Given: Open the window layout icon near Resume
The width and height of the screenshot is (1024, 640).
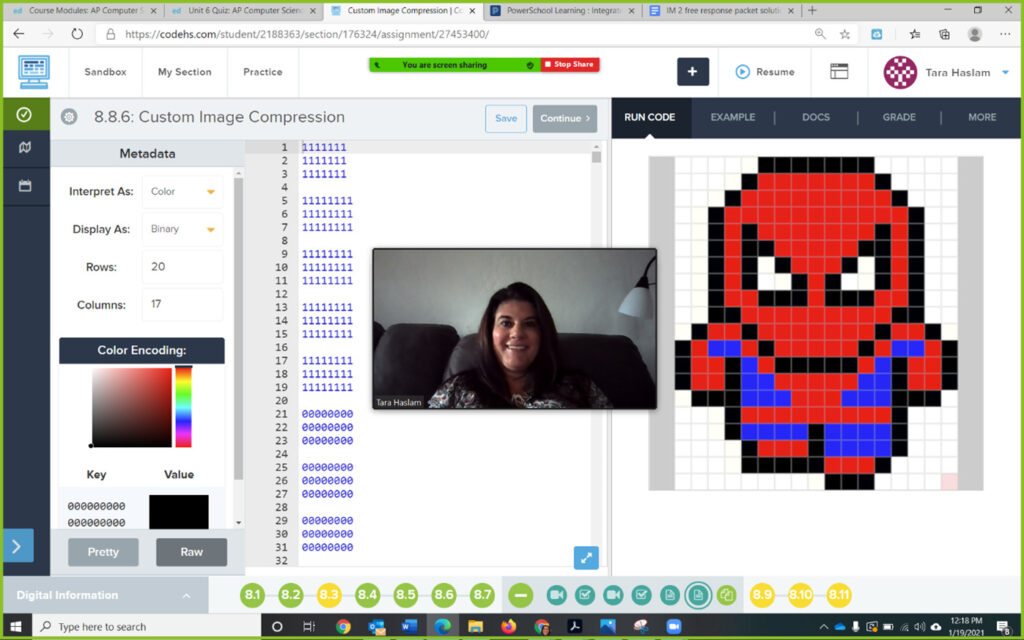Looking at the screenshot, I should click(839, 72).
